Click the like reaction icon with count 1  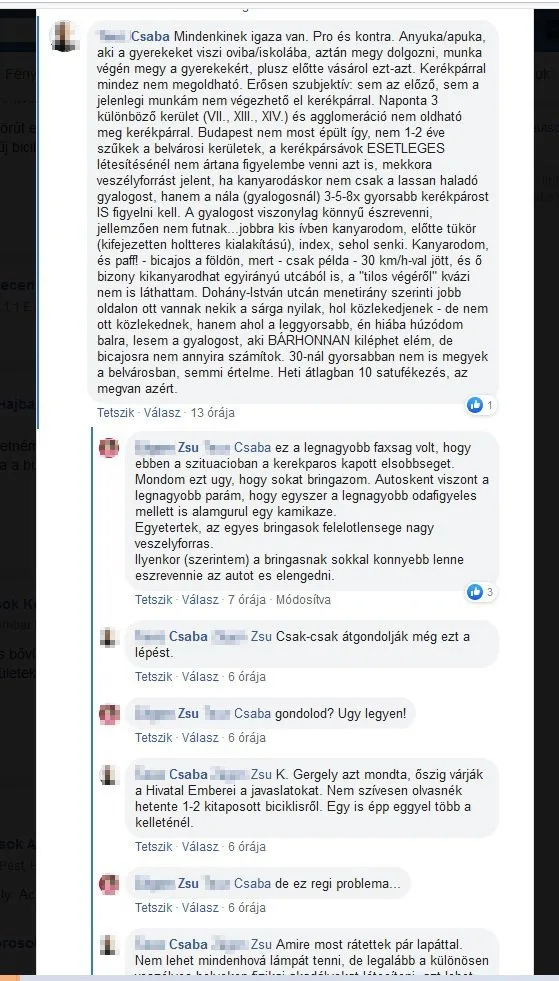point(474,405)
